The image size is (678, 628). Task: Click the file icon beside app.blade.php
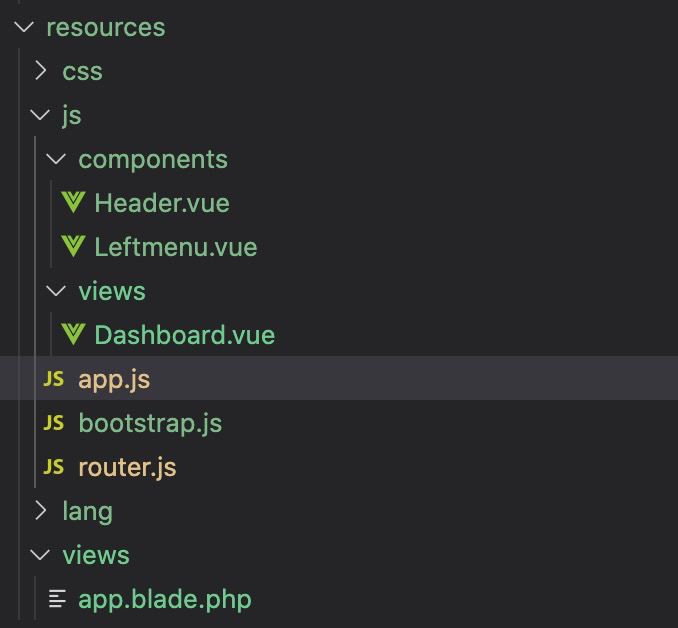click(57, 599)
